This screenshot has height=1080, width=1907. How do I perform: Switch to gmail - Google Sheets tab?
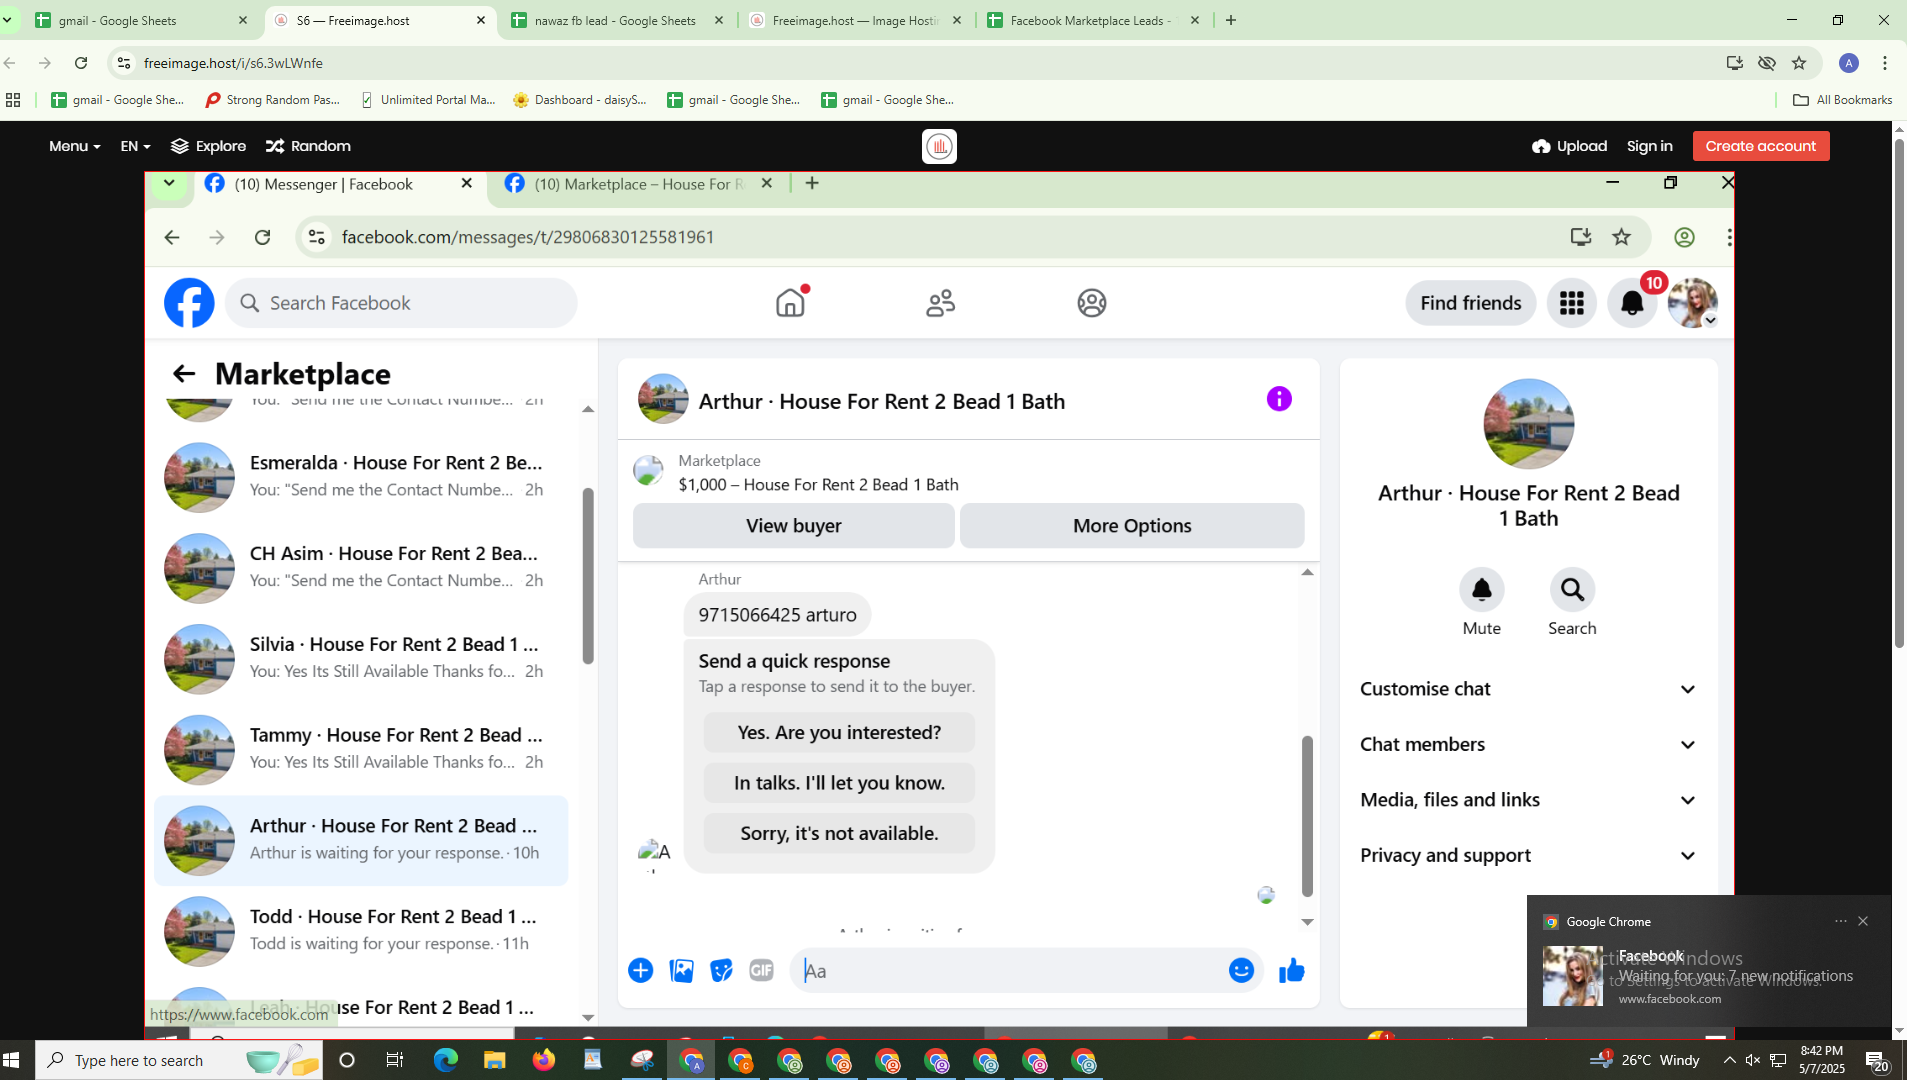click(x=140, y=20)
